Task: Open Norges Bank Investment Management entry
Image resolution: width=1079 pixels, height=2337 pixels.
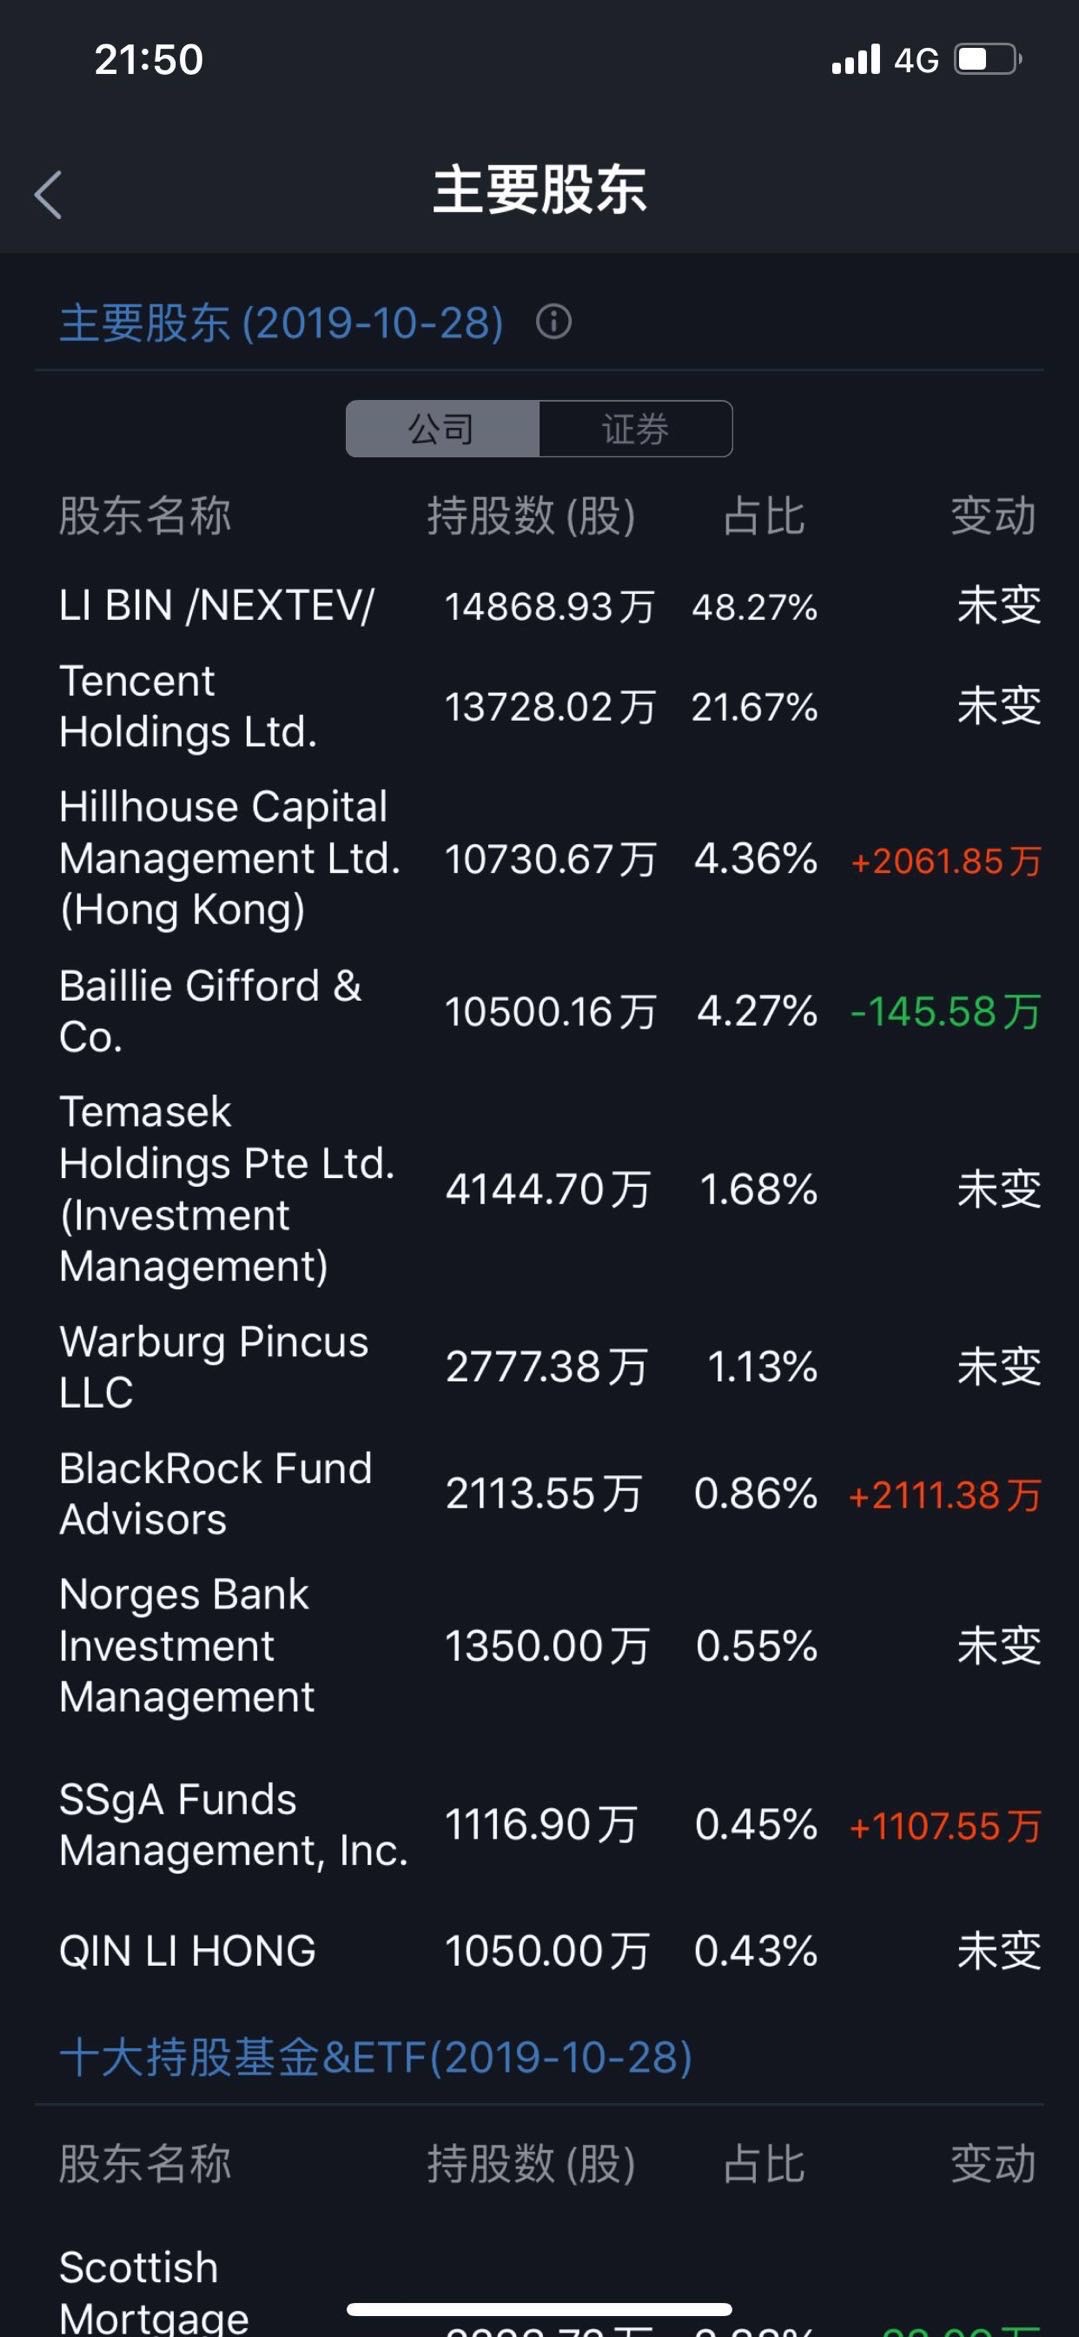Action: point(539,1646)
